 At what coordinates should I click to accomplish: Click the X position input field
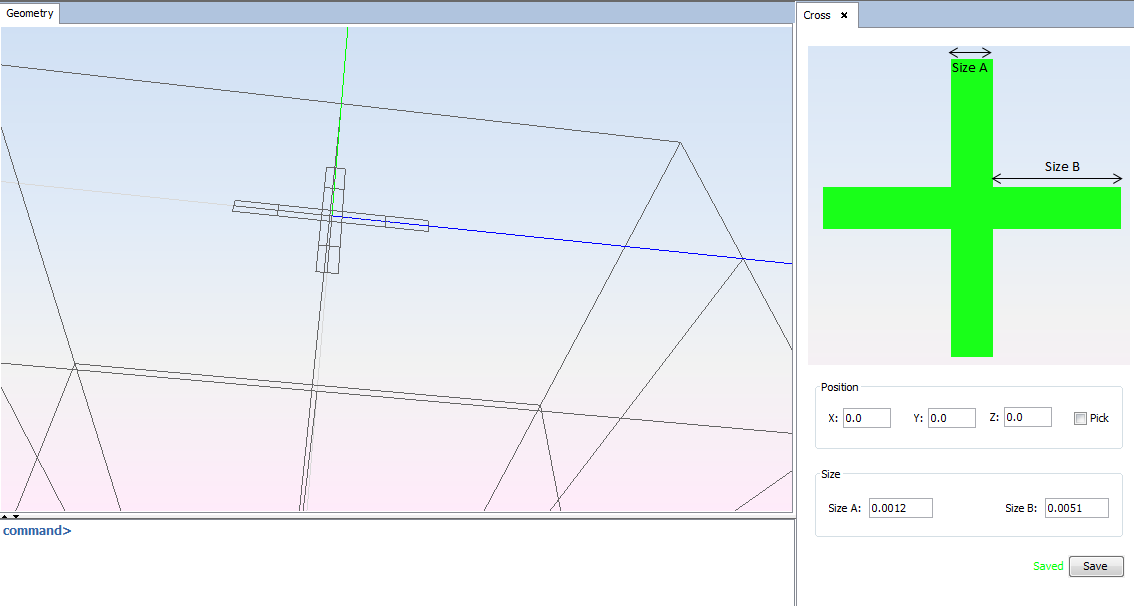[x=866, y=418]
